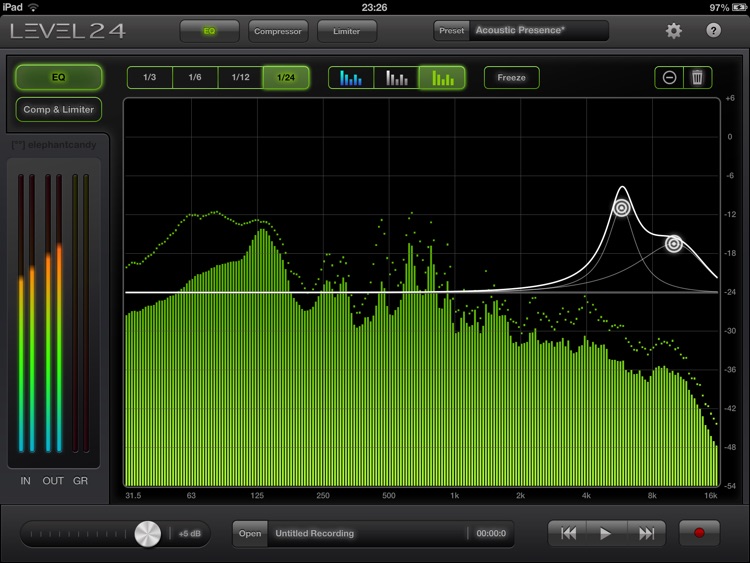Click the GR meter label

[80, 481]
